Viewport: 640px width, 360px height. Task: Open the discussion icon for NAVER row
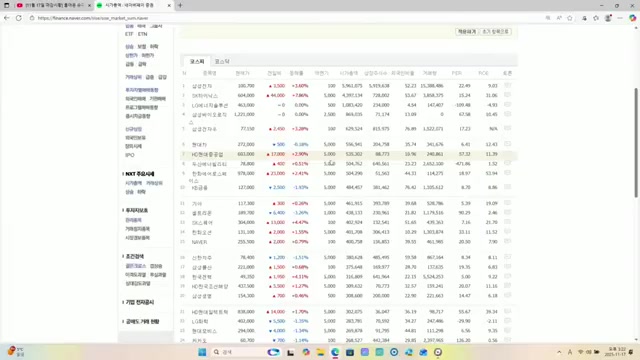[507, 241]
